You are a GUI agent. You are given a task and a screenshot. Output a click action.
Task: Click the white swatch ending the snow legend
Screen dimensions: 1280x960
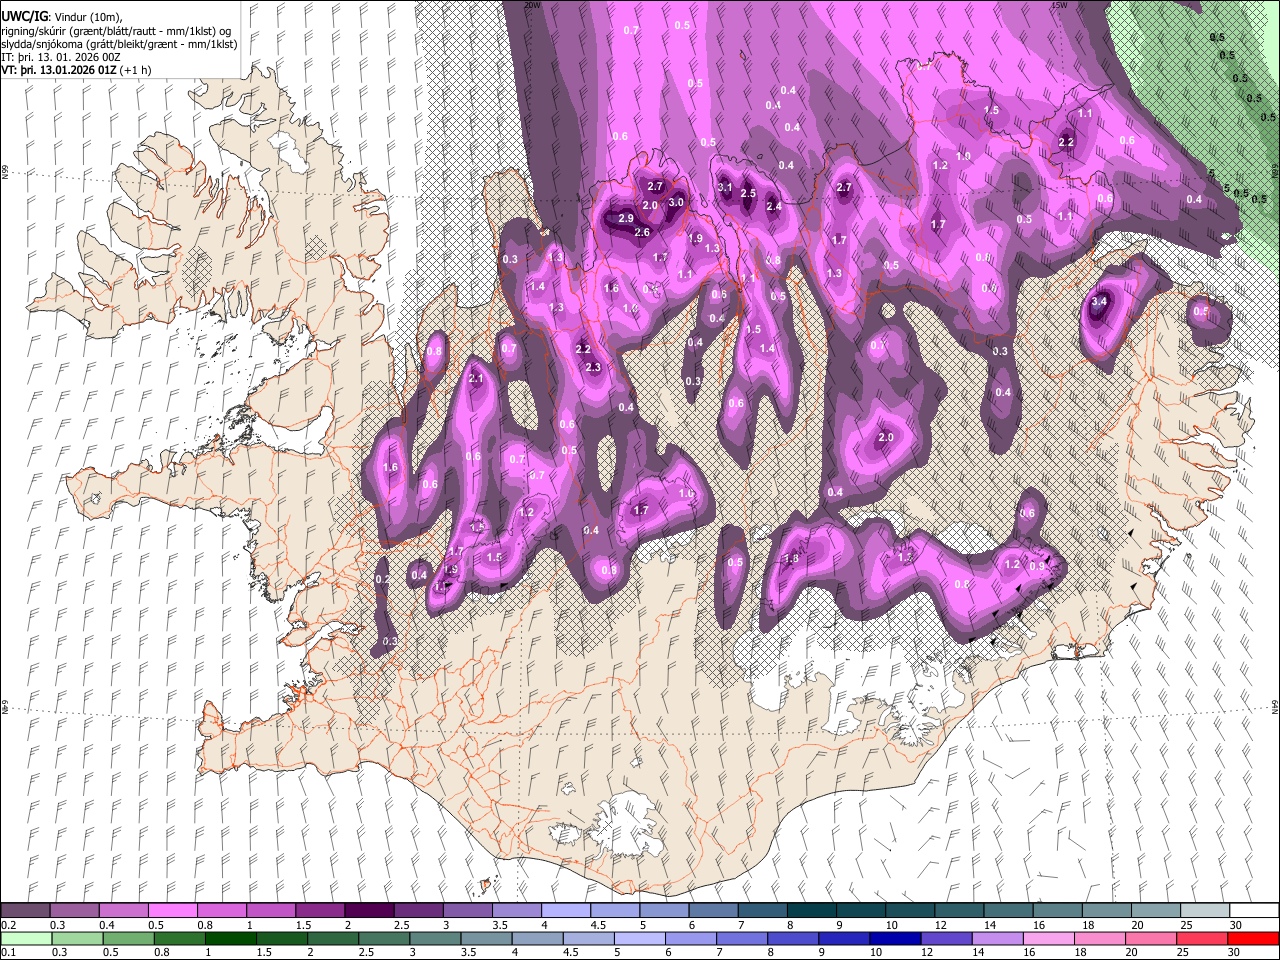1252,910
